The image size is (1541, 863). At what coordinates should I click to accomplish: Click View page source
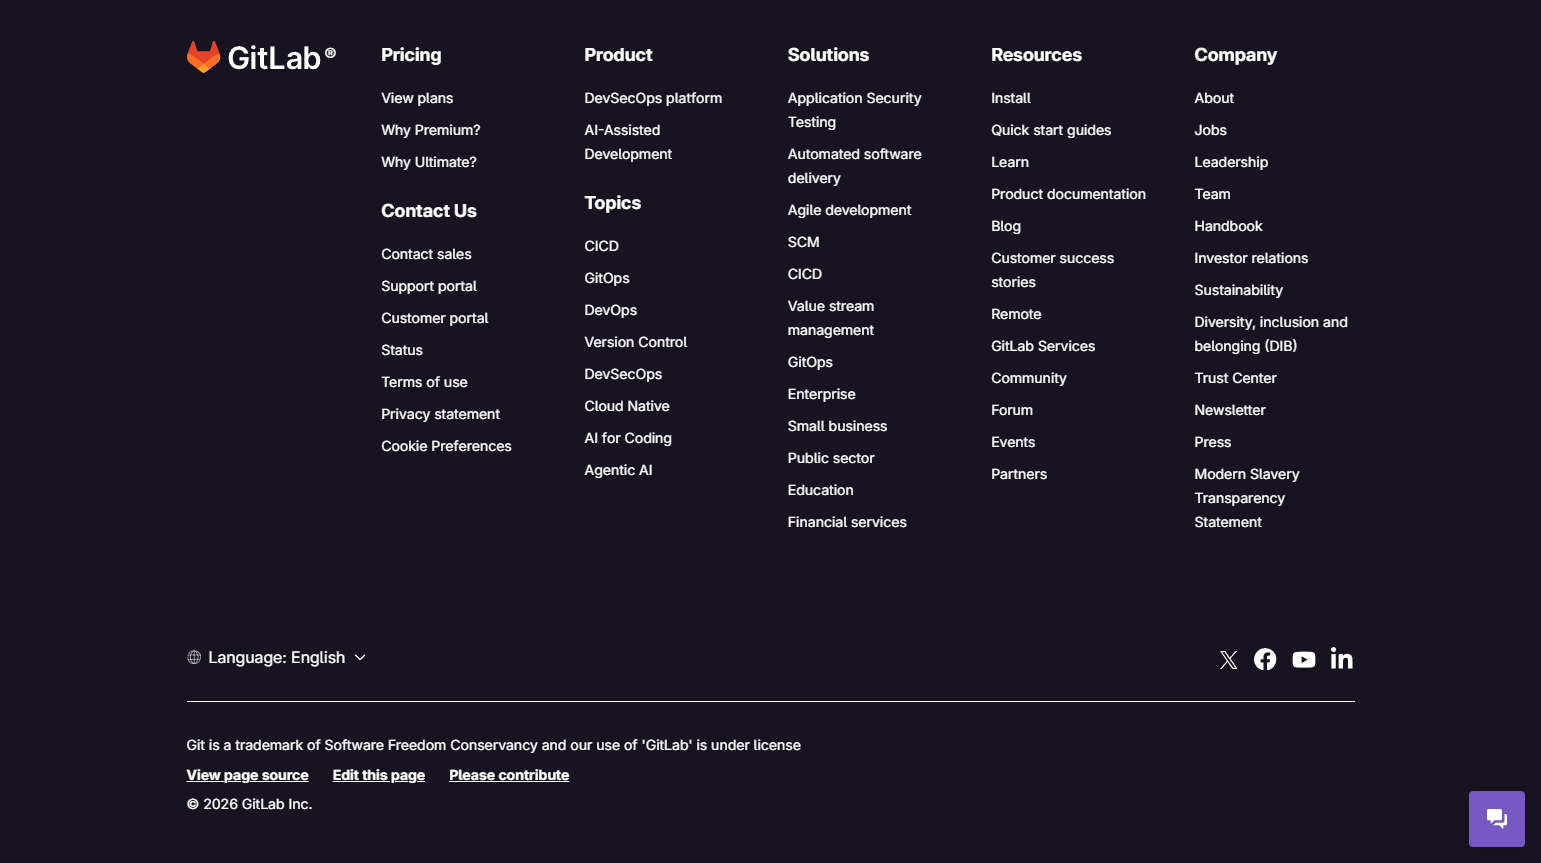click(247, 774)
